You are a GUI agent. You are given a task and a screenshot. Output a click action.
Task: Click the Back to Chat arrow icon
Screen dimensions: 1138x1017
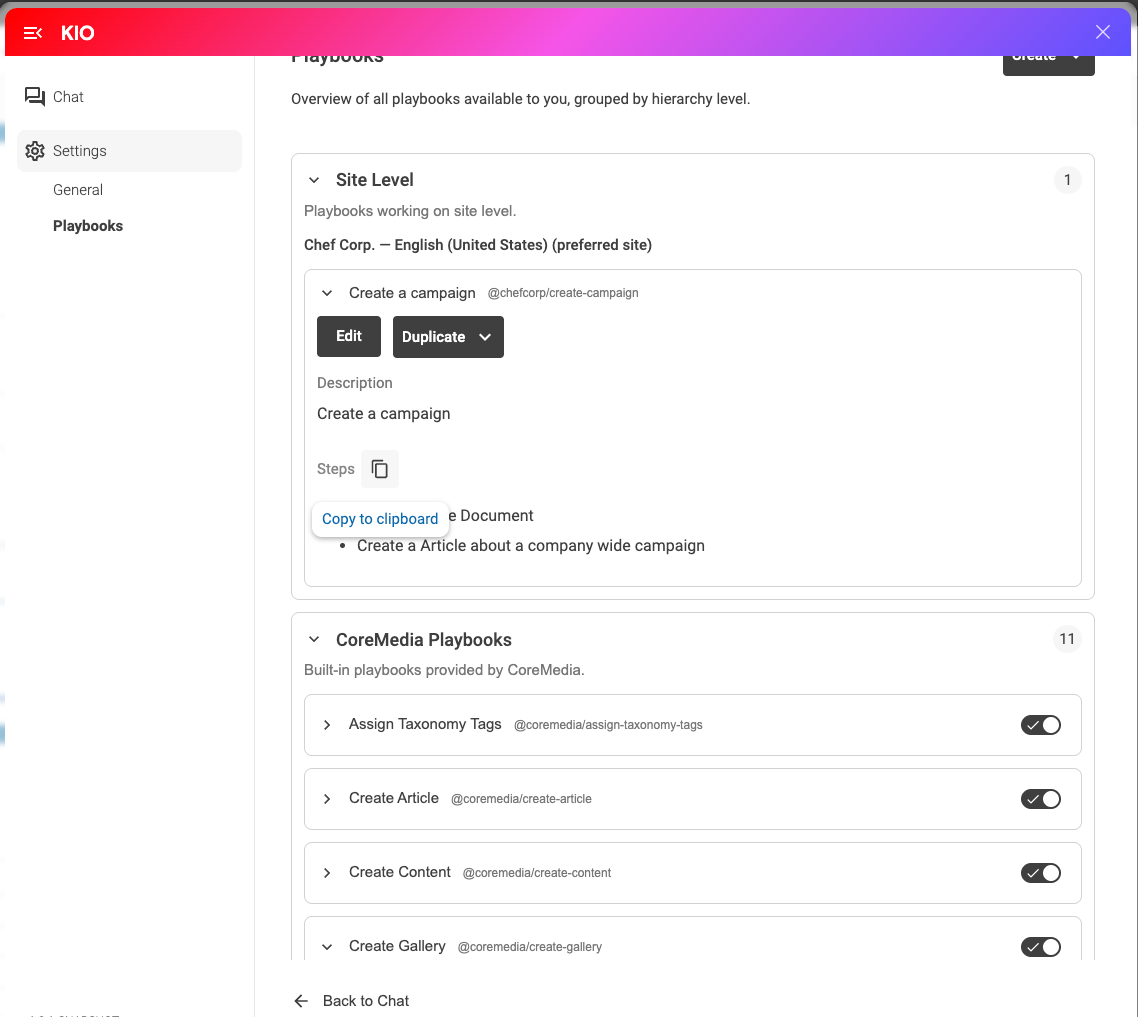pos(301,1001)
